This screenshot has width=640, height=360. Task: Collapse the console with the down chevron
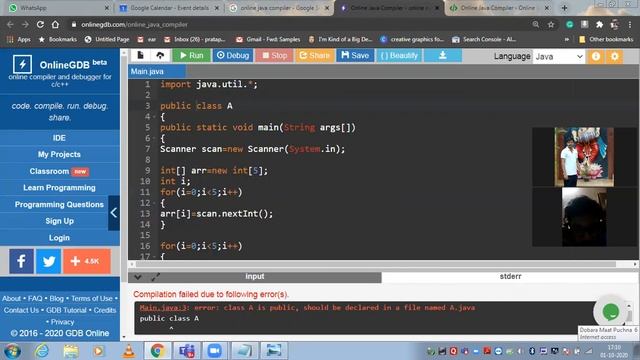tap(138, 277)
